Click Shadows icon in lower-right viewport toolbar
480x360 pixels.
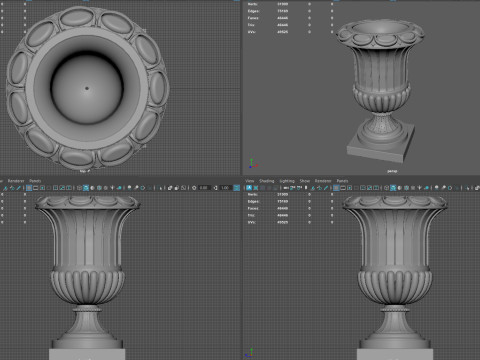point(426,188)
